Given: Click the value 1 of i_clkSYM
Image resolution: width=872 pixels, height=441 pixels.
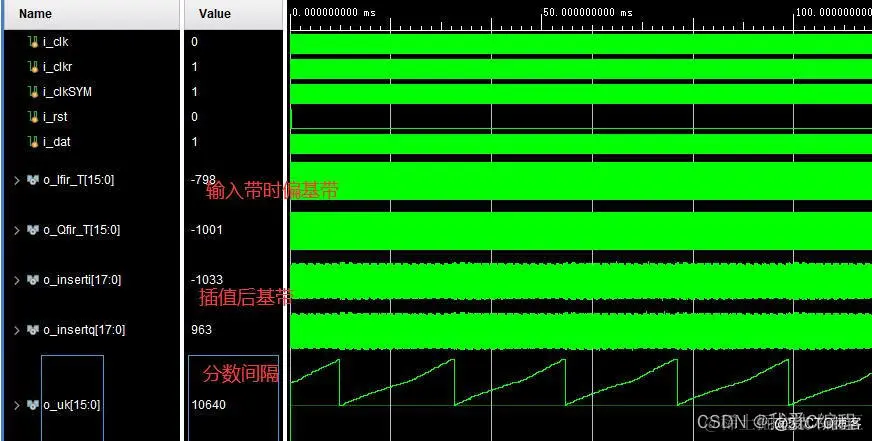Looking at the screenshot, I should 195,92.
